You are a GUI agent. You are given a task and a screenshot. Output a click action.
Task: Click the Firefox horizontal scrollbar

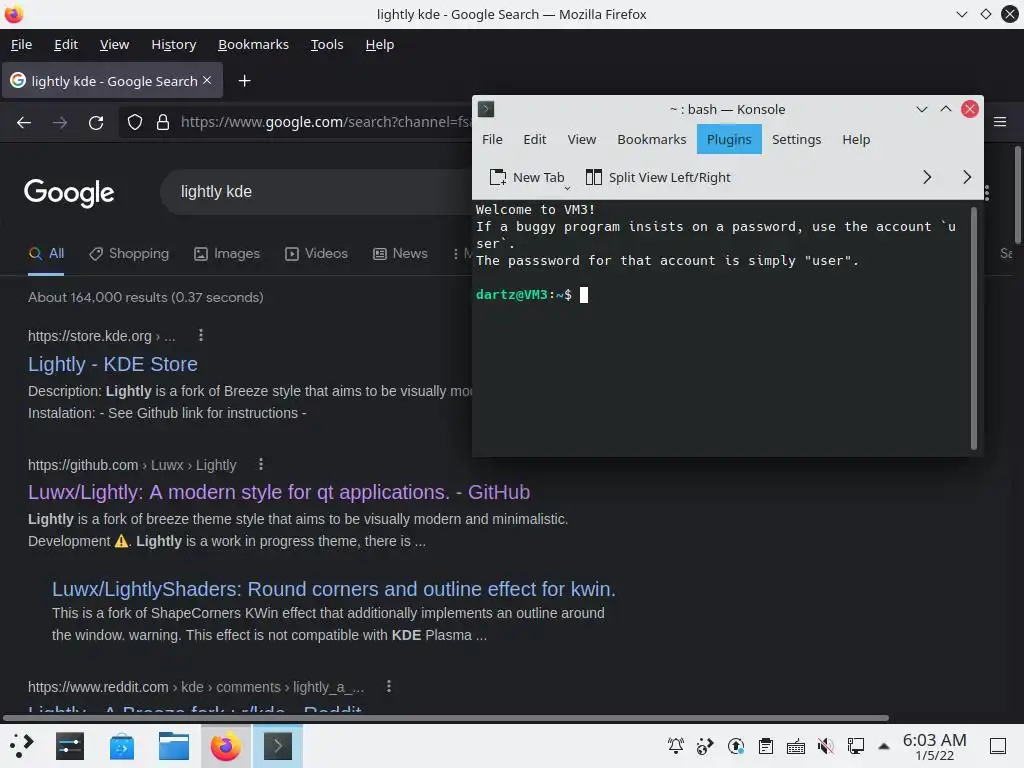pos(445,718)
